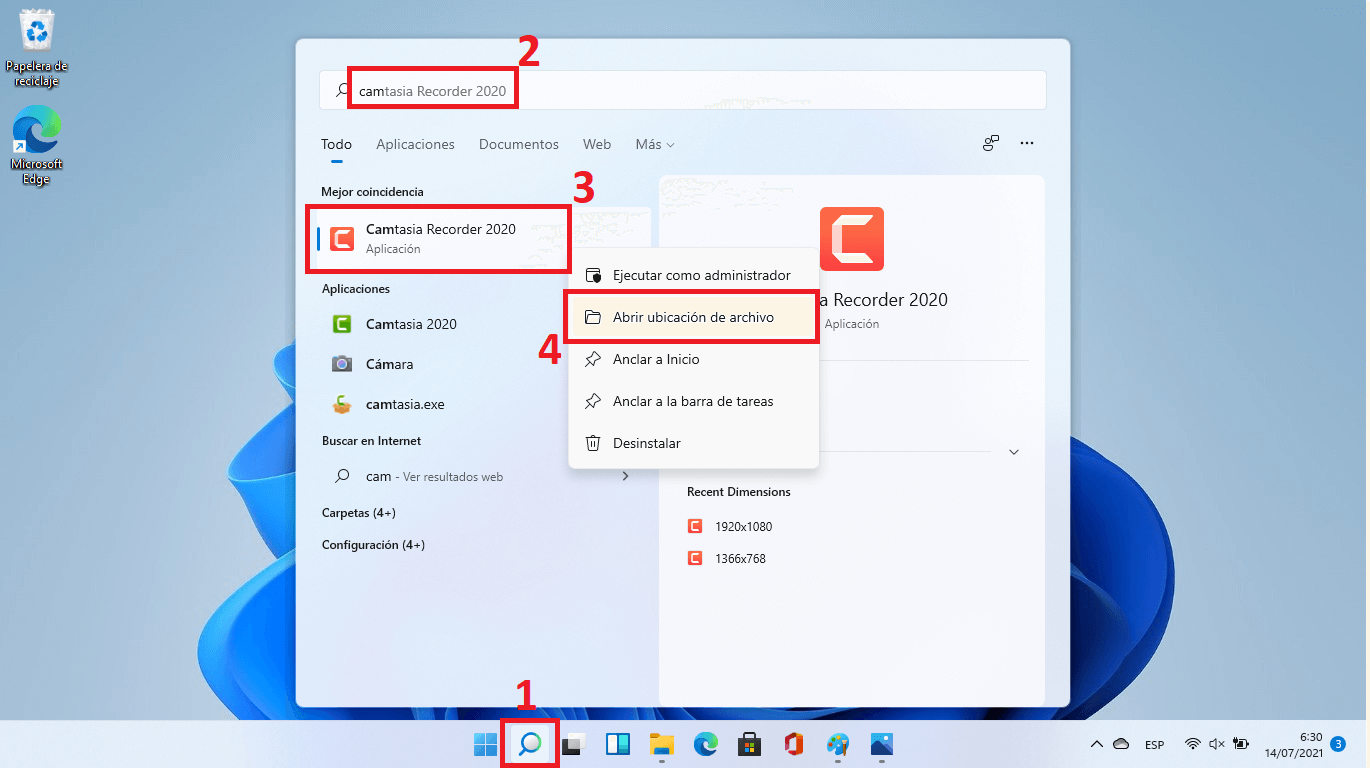This screenshot has width=1370, height=768.
Task: Open the Carpetas (4+) results
Action: (x=358, y=513)
